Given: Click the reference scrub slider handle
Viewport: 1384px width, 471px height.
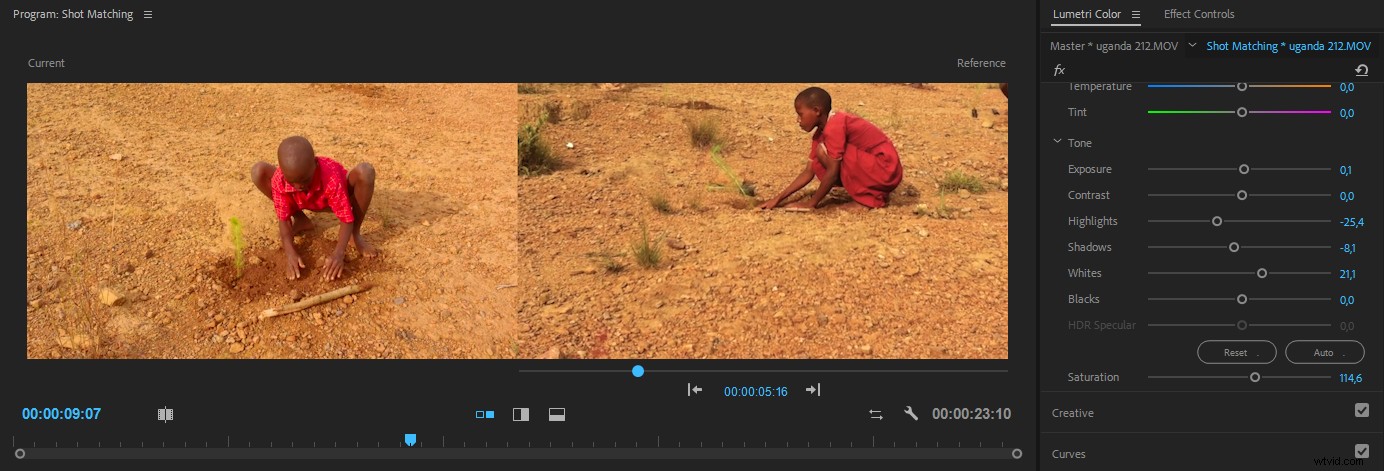Looking at the screenshot, I should [x=638, y=371].
